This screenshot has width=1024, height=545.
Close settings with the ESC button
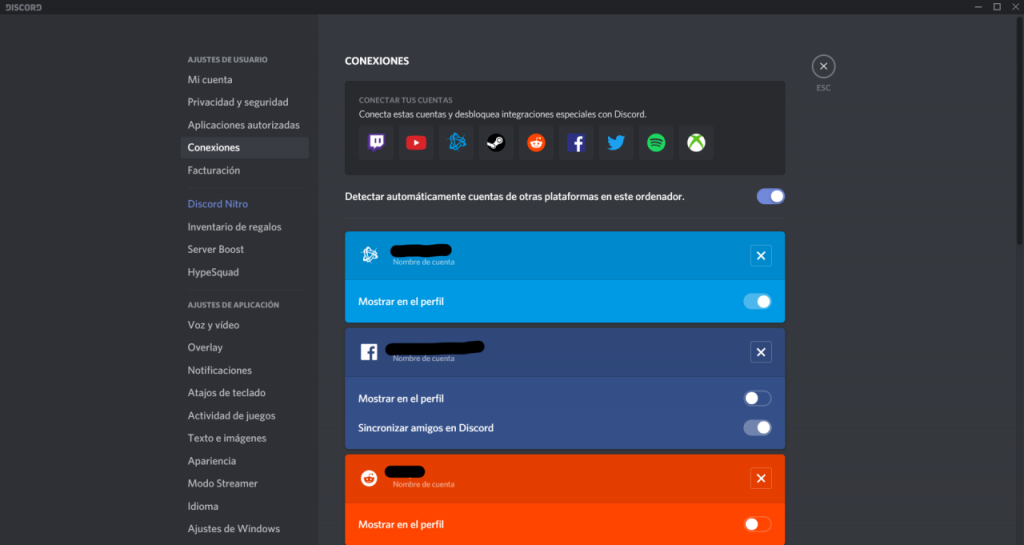tap(823, 67)
